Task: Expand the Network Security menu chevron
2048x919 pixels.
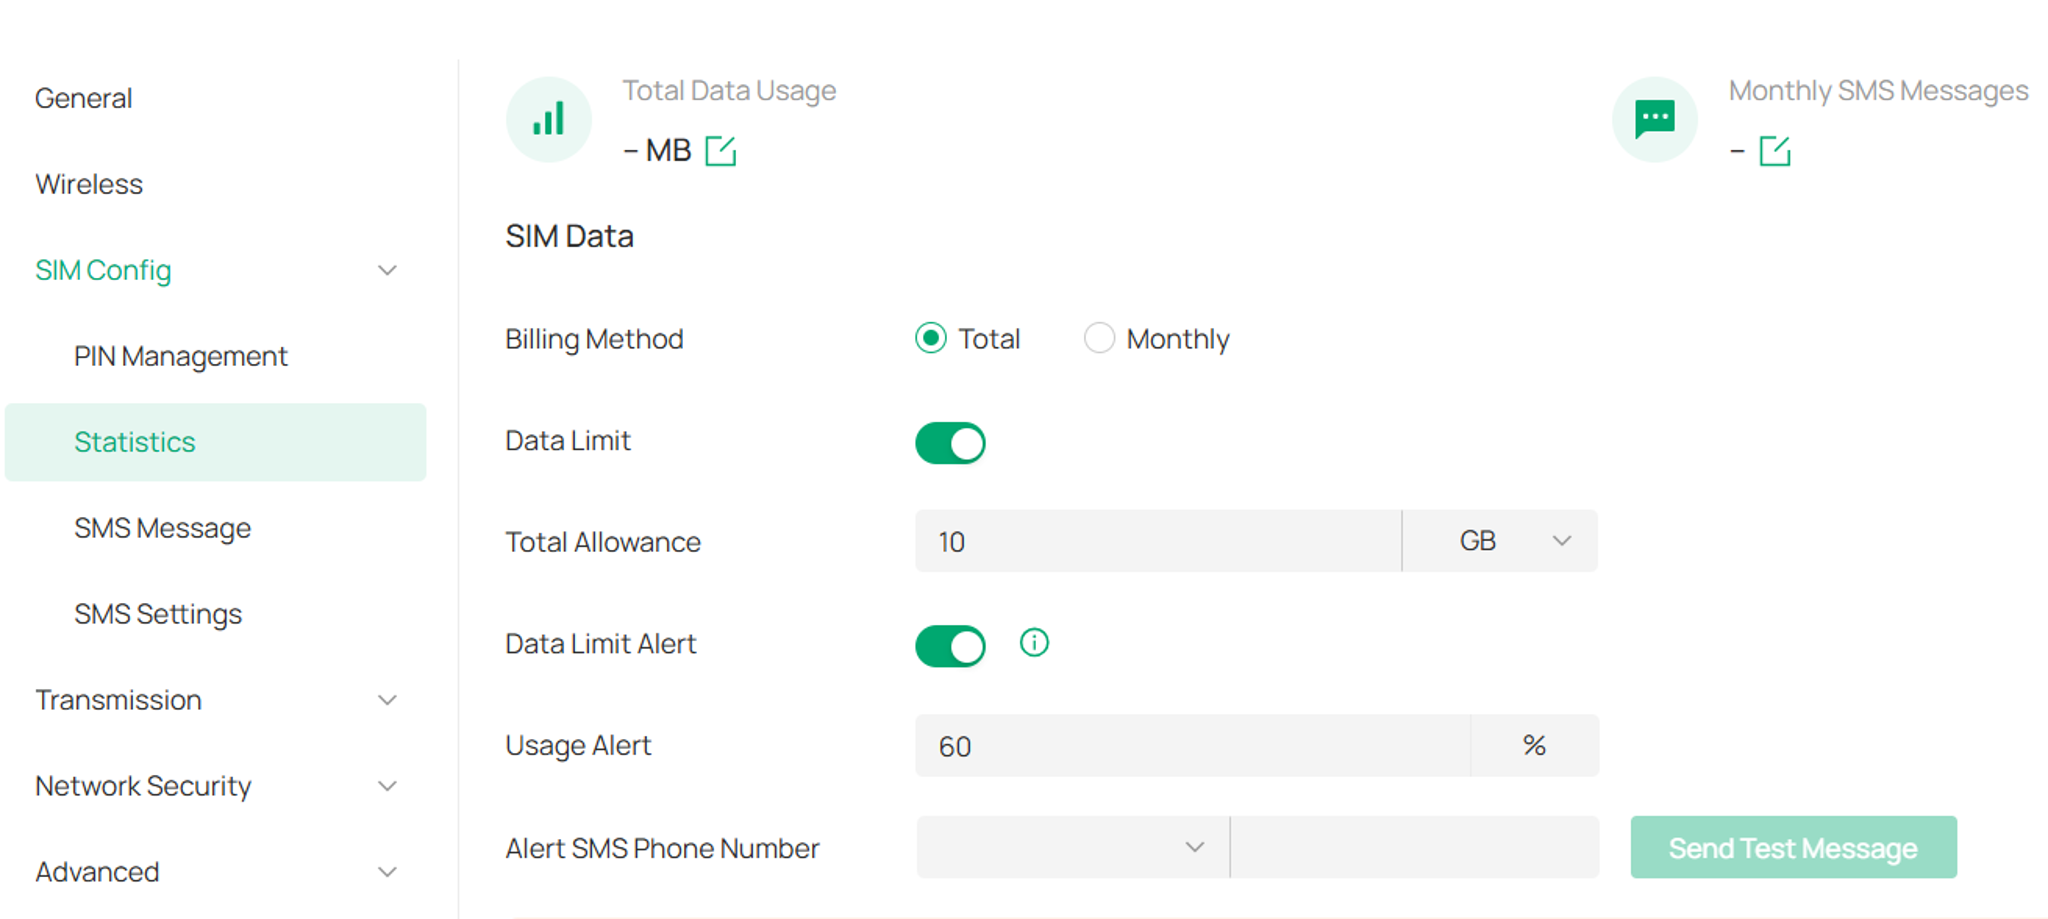Action: tap(388, 786)
